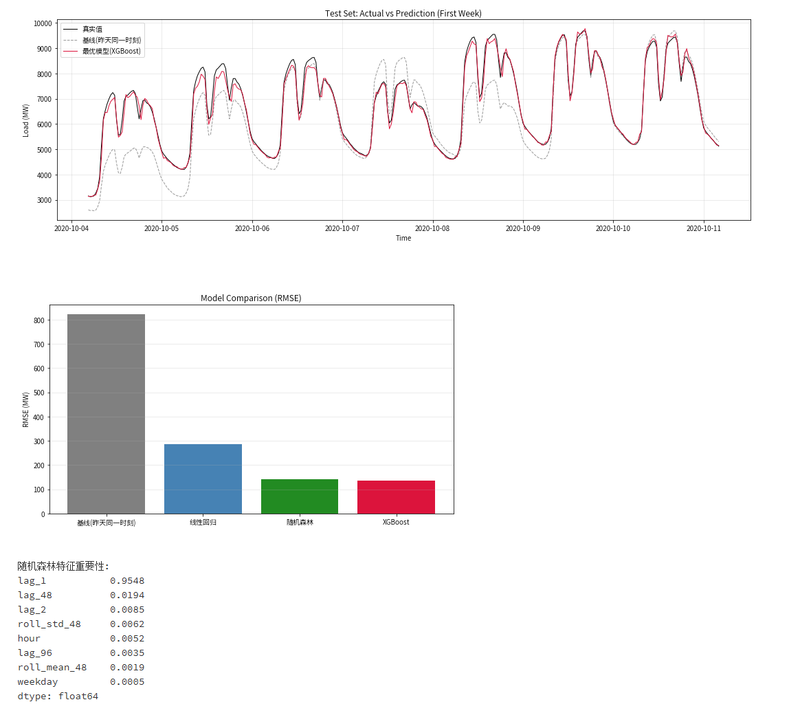Click the y-axis tick "9000"

pyautogui.click(x=44, y=49)
